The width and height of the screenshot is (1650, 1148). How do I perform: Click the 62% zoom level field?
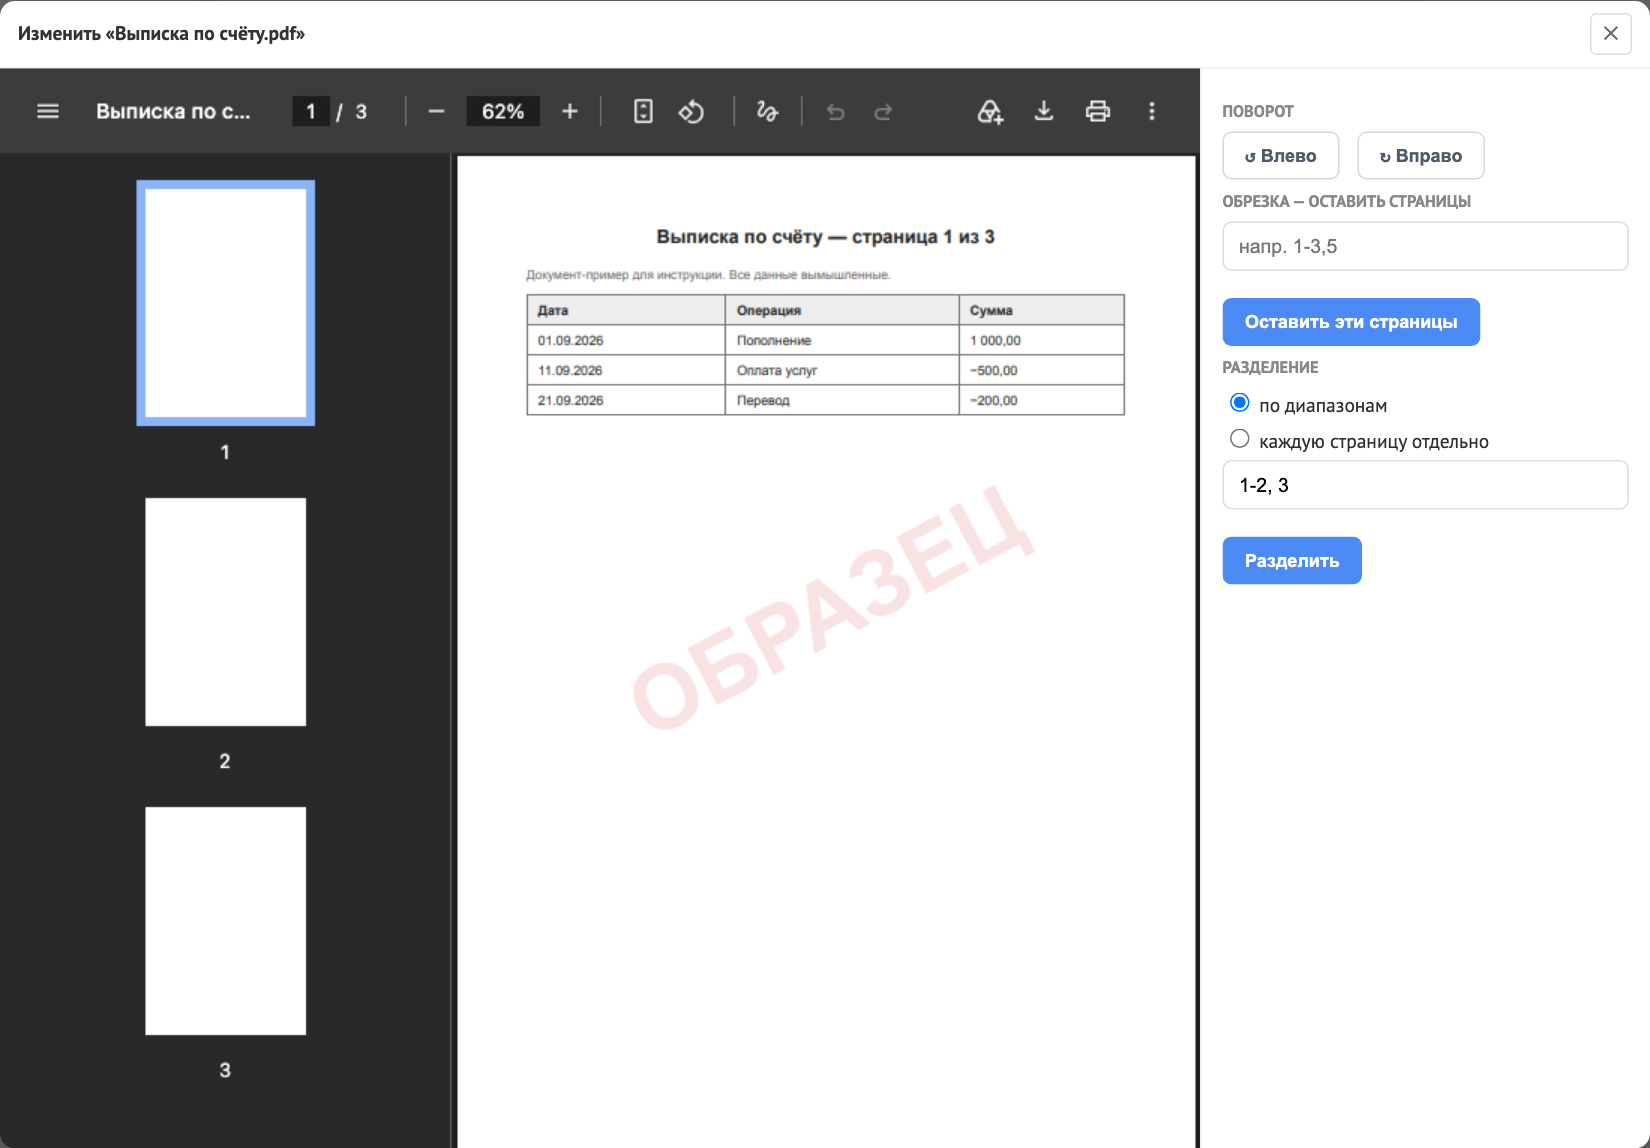pyautogui.click(x=503, y=111)
